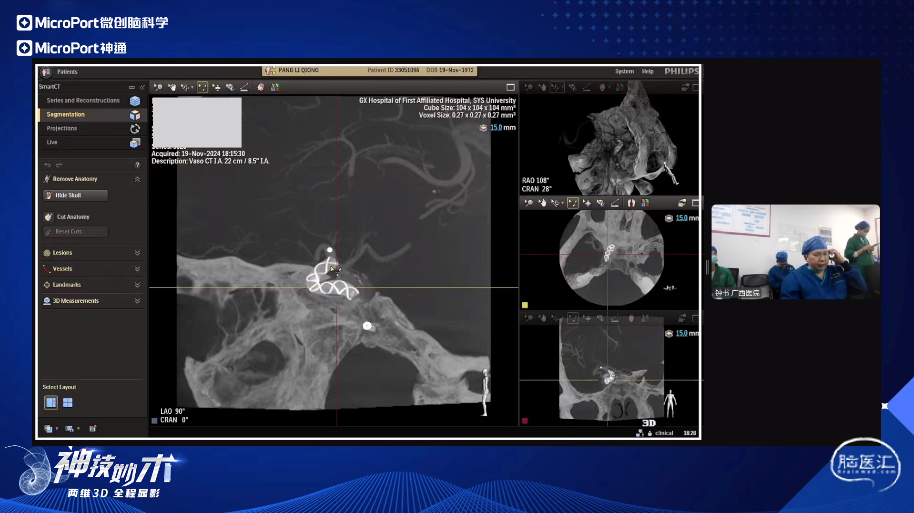
Task: Click the Series and Reconstructions stack icon
Action: (135, 101)
